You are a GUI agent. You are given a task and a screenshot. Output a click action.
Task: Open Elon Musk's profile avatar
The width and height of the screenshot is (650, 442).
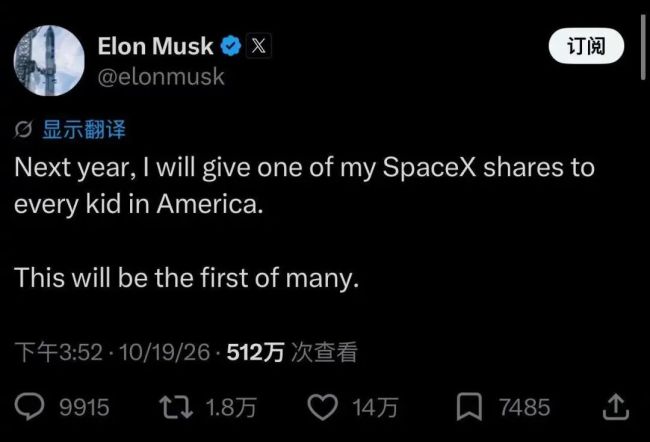[49, 61]
